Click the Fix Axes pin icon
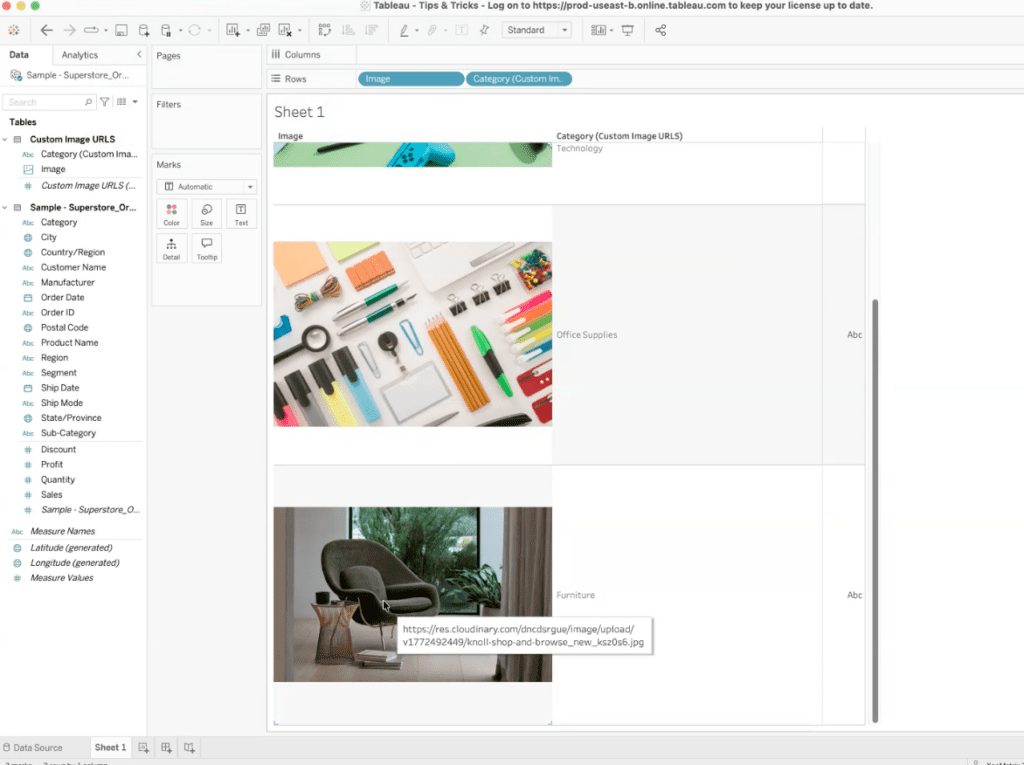 point(484,30)
